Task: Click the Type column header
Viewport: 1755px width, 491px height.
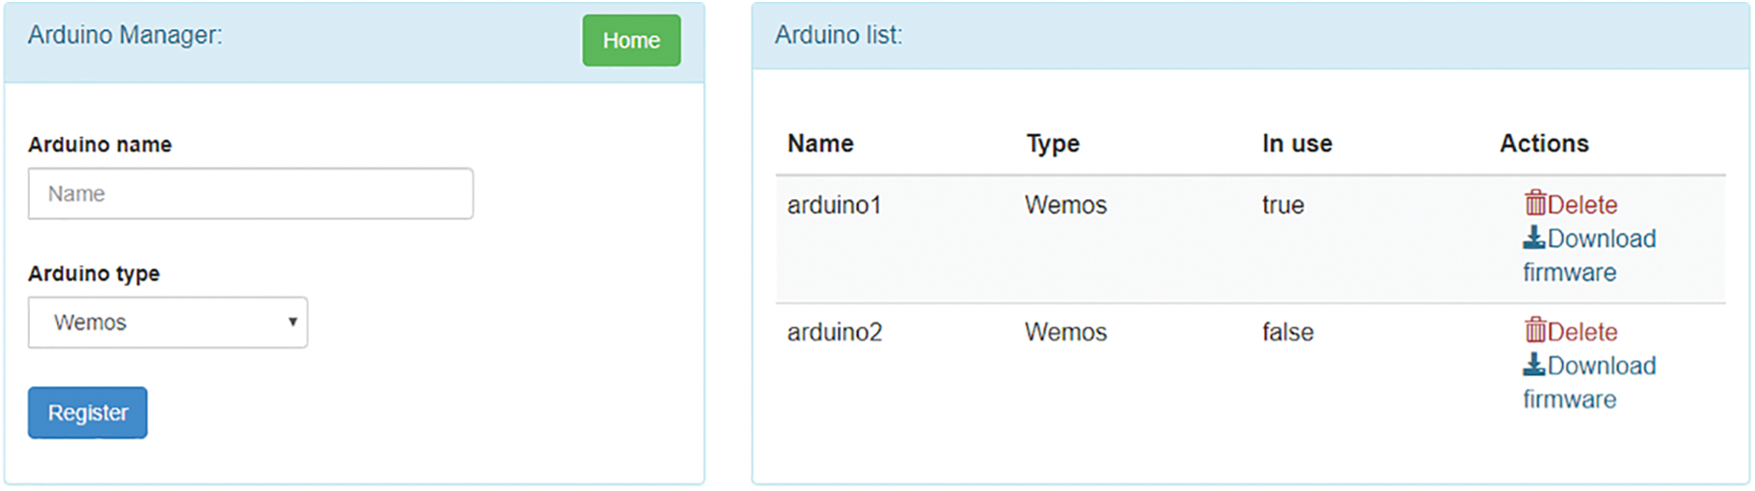Action: tap(1052, 144)
